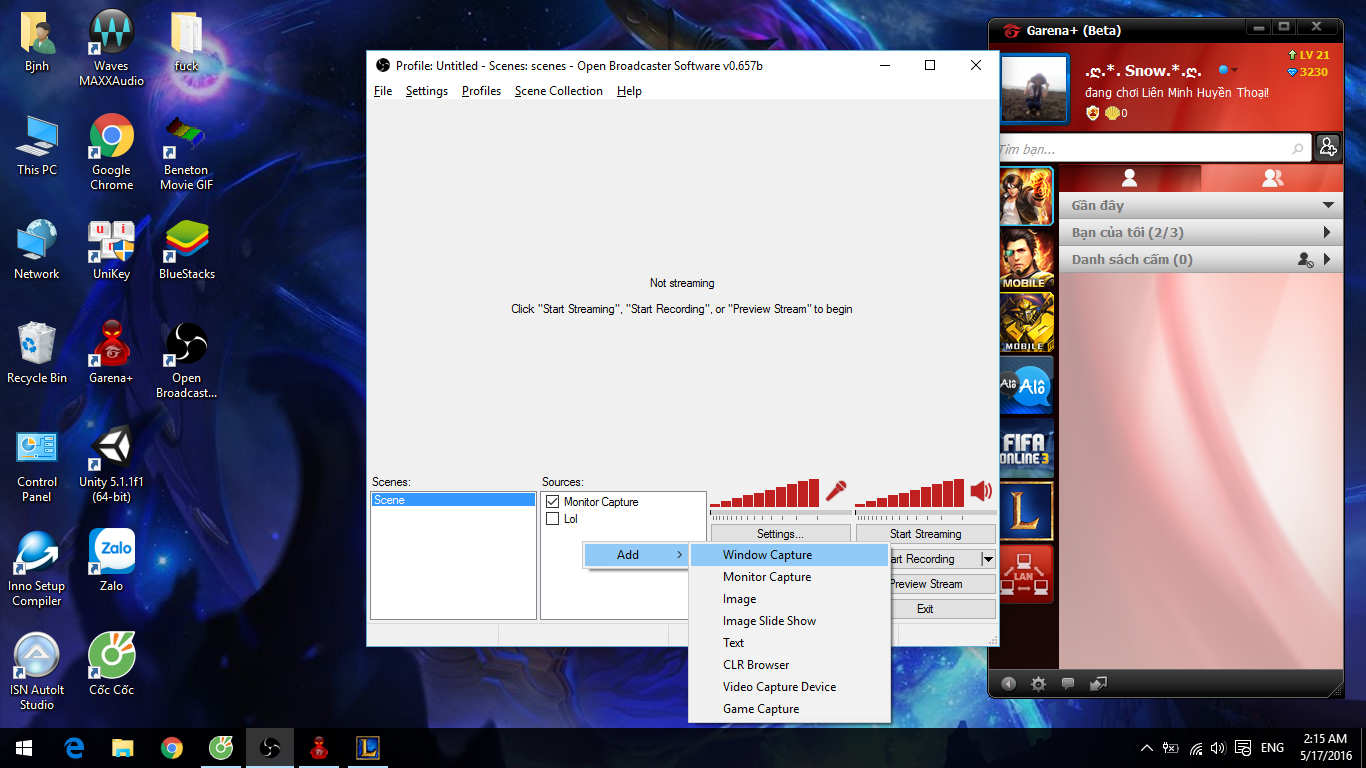The width and height of the screenshot is (1366, 768).
Task: Click the Add context menu item
Action: point(637,555)
